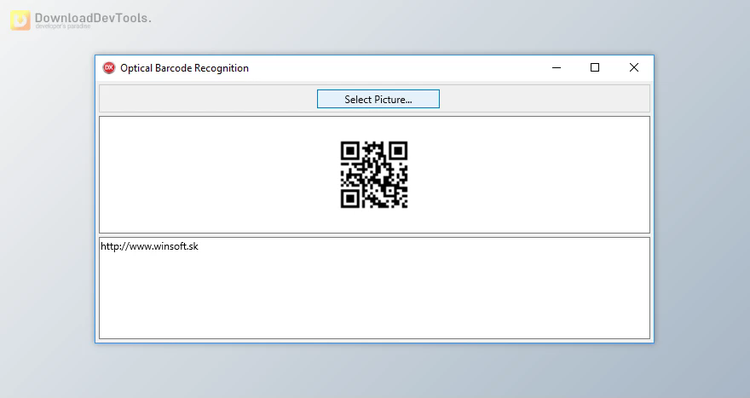
Task: Close the Optical Barcode Recognition window
Action: pos(634,68)
